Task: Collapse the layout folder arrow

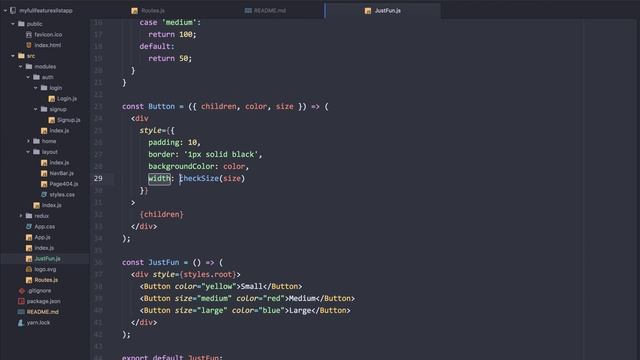Action: point(28,152)
